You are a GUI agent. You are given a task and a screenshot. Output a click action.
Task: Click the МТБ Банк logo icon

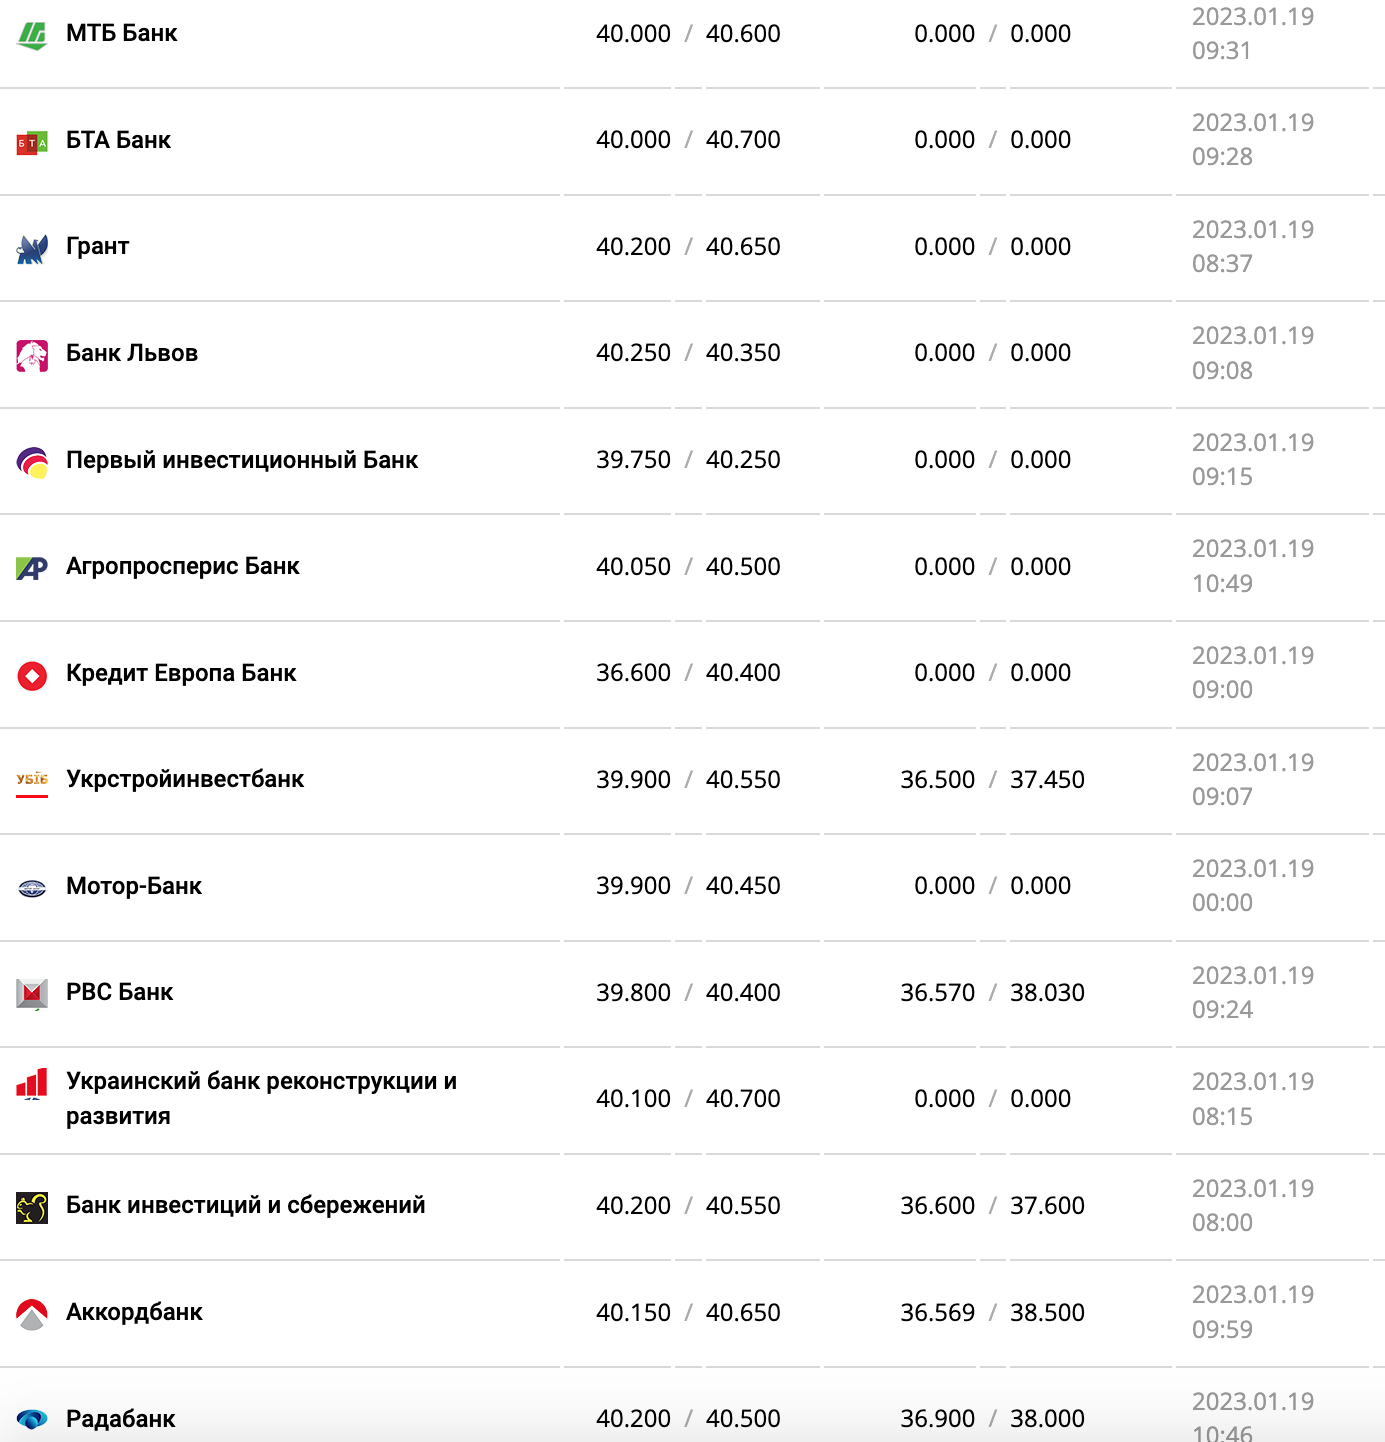coord(32,35)
